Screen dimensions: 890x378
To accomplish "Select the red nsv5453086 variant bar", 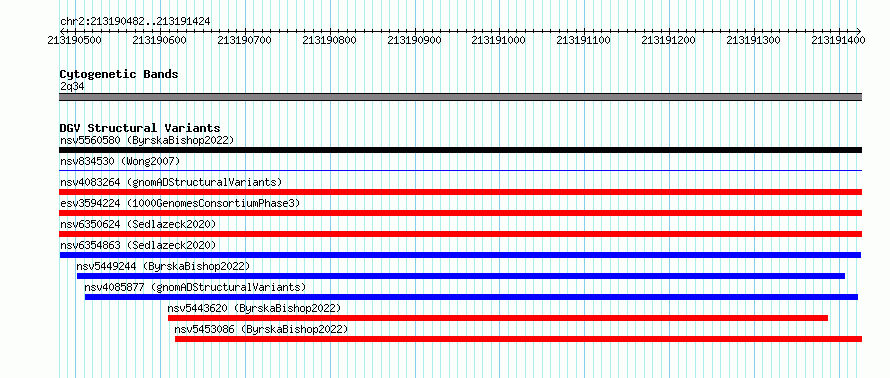I will (x=518, y=339).
